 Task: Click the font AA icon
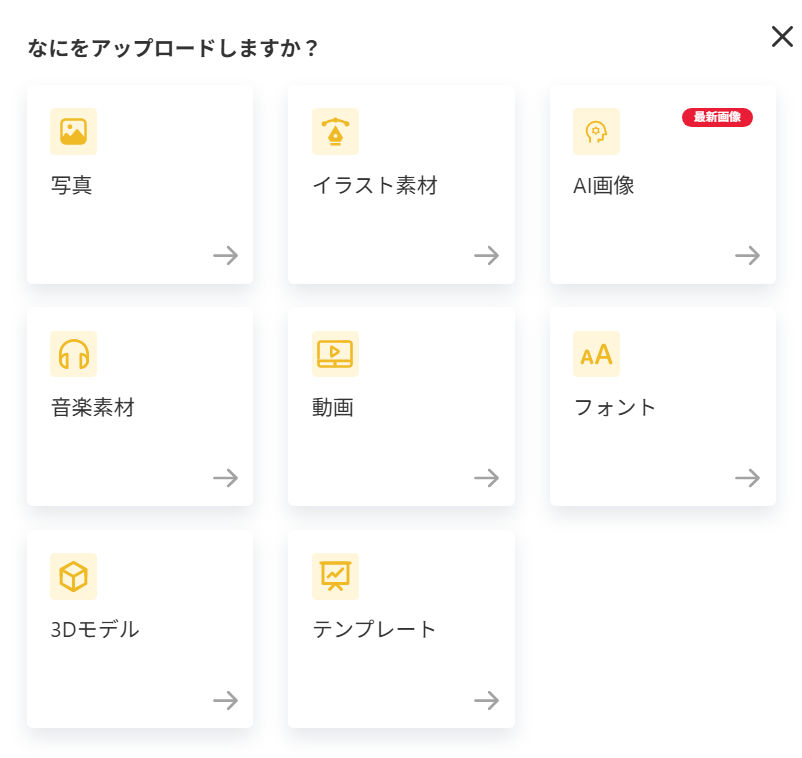coord(596,354)
